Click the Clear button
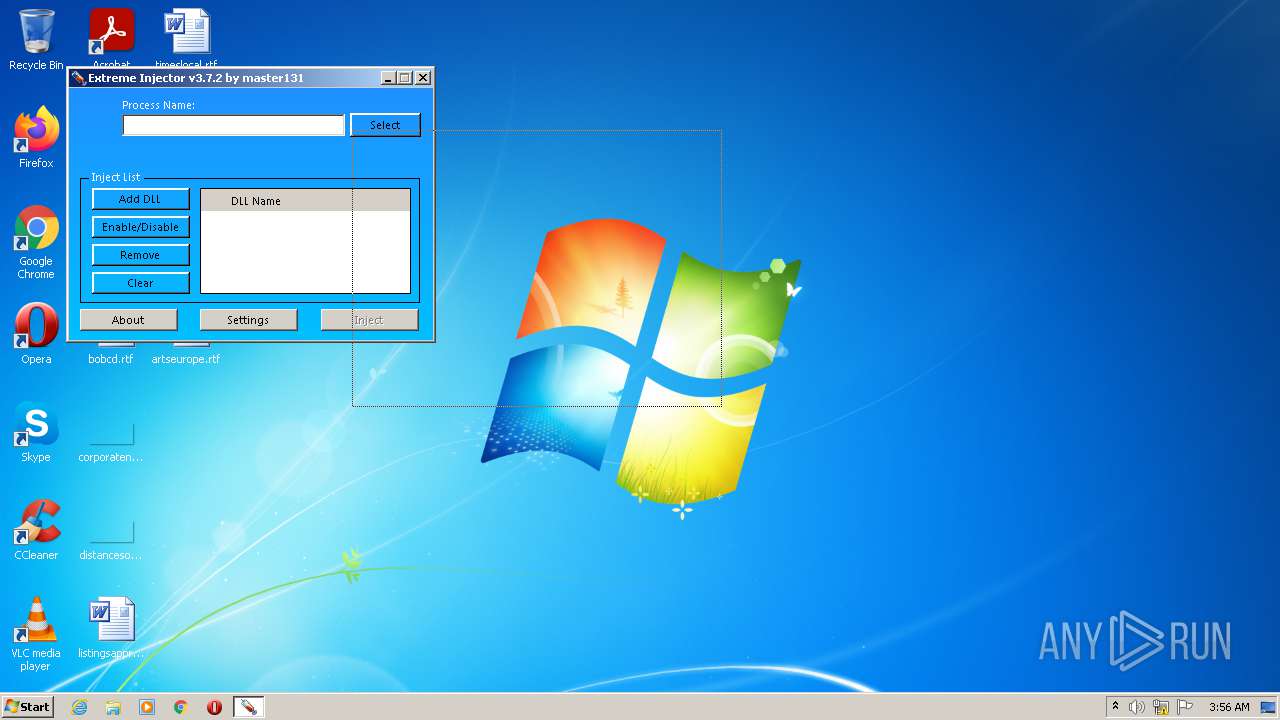 coord(140,283)
